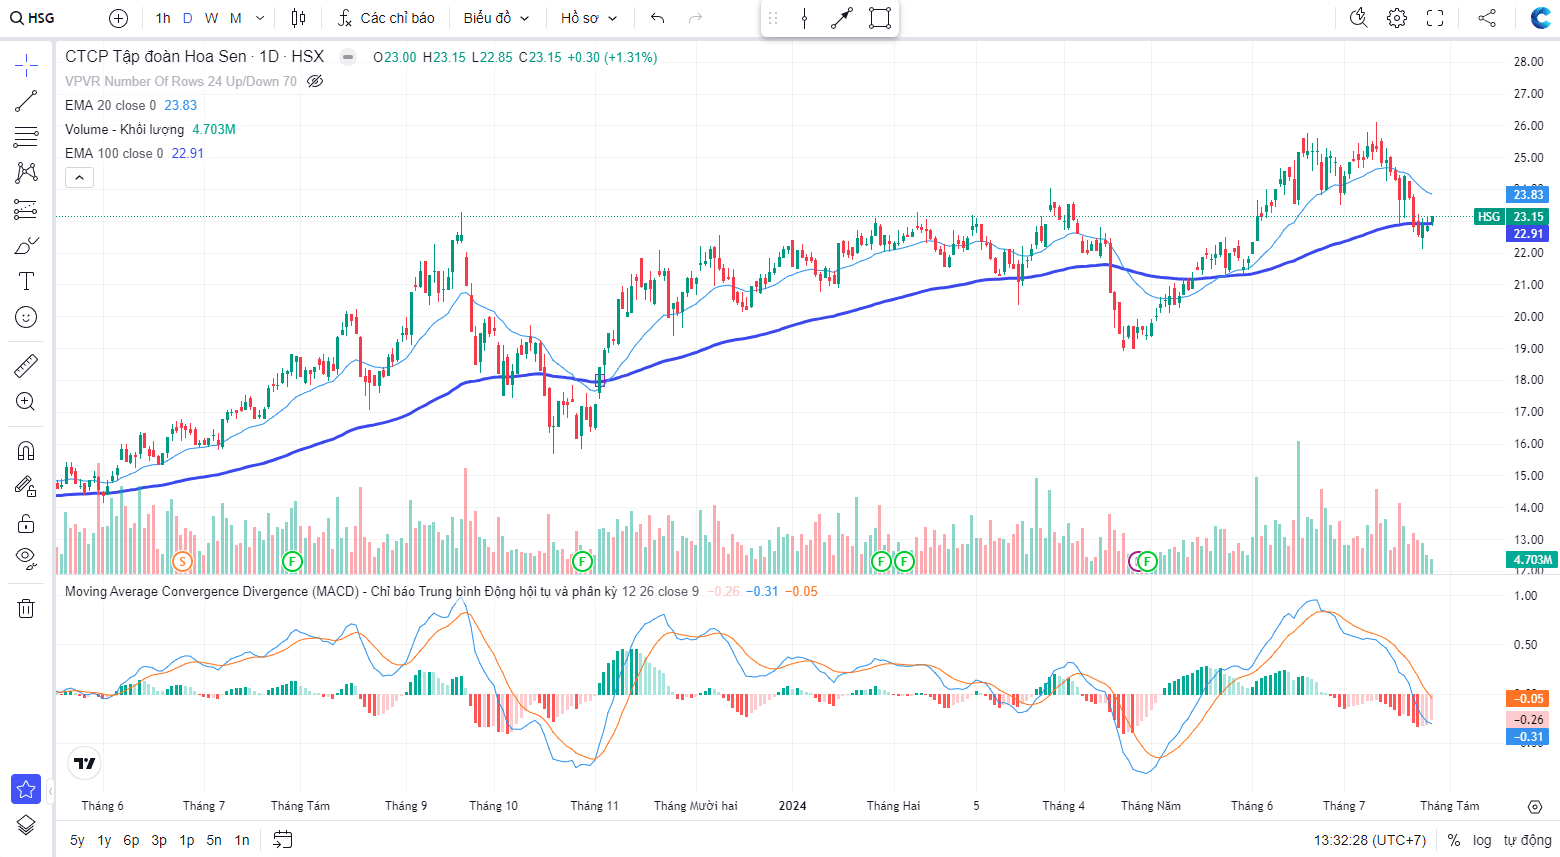Expand the timeframe dropdown arrow

260,18
